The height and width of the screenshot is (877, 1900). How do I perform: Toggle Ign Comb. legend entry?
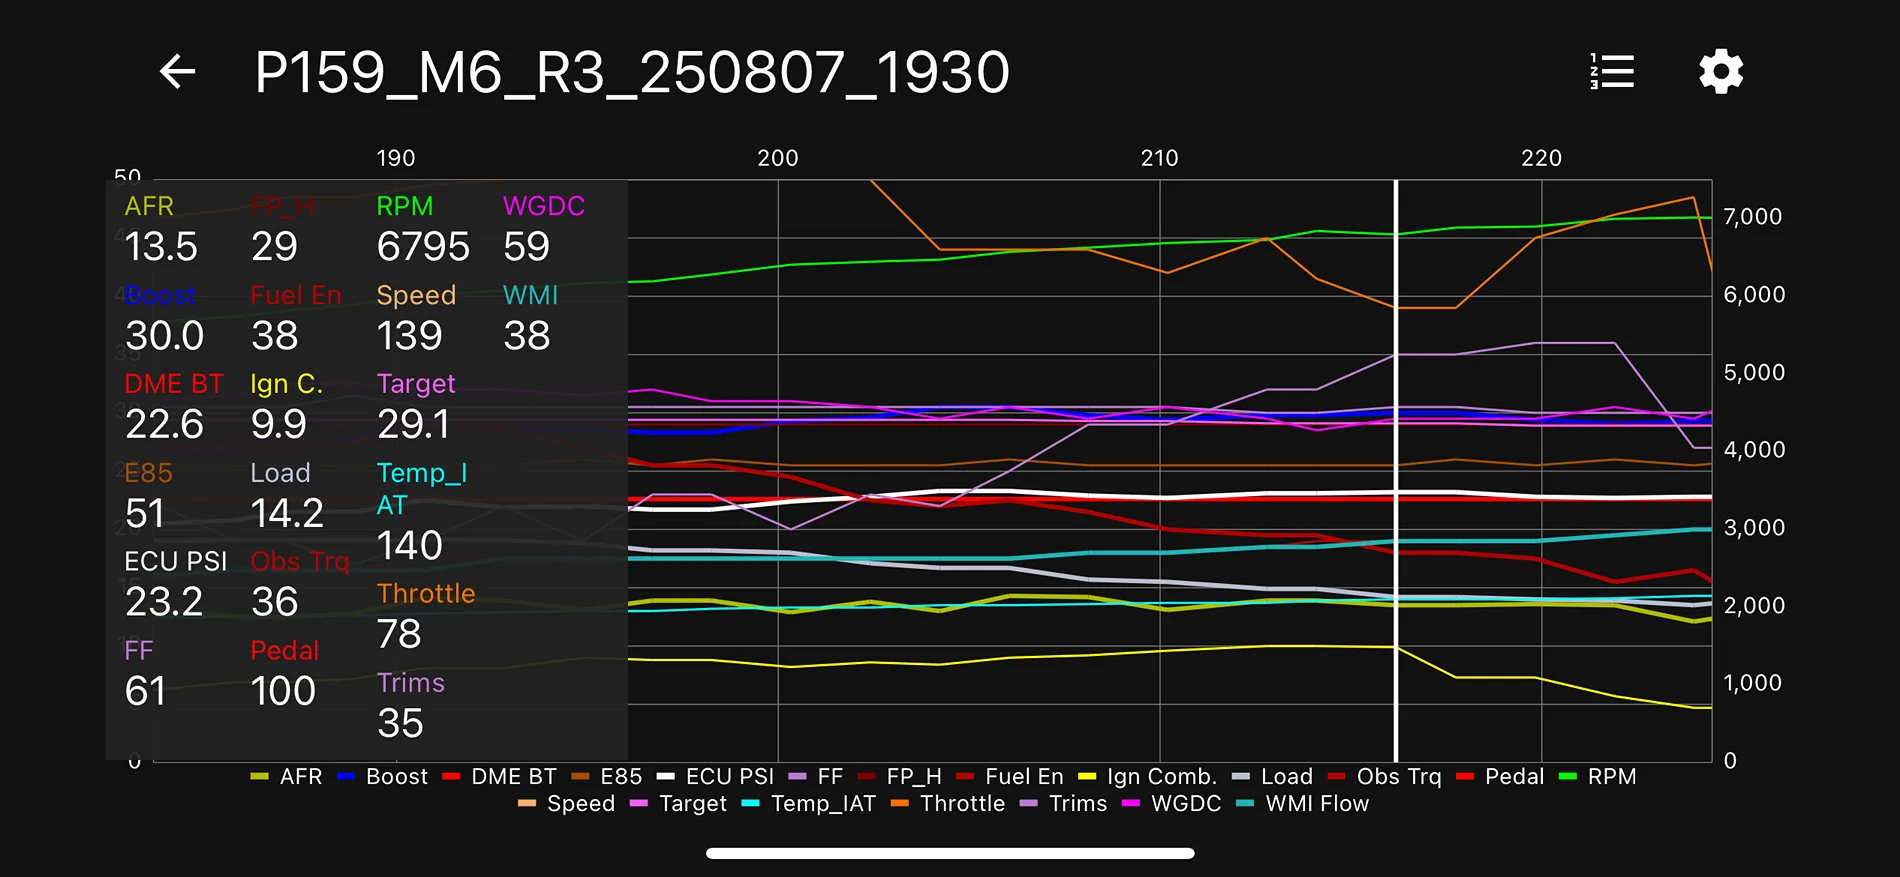(1148, 777)
